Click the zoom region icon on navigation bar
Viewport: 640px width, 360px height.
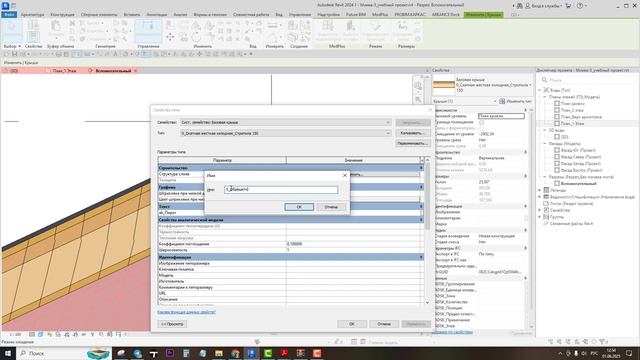(x=418, y=100)
